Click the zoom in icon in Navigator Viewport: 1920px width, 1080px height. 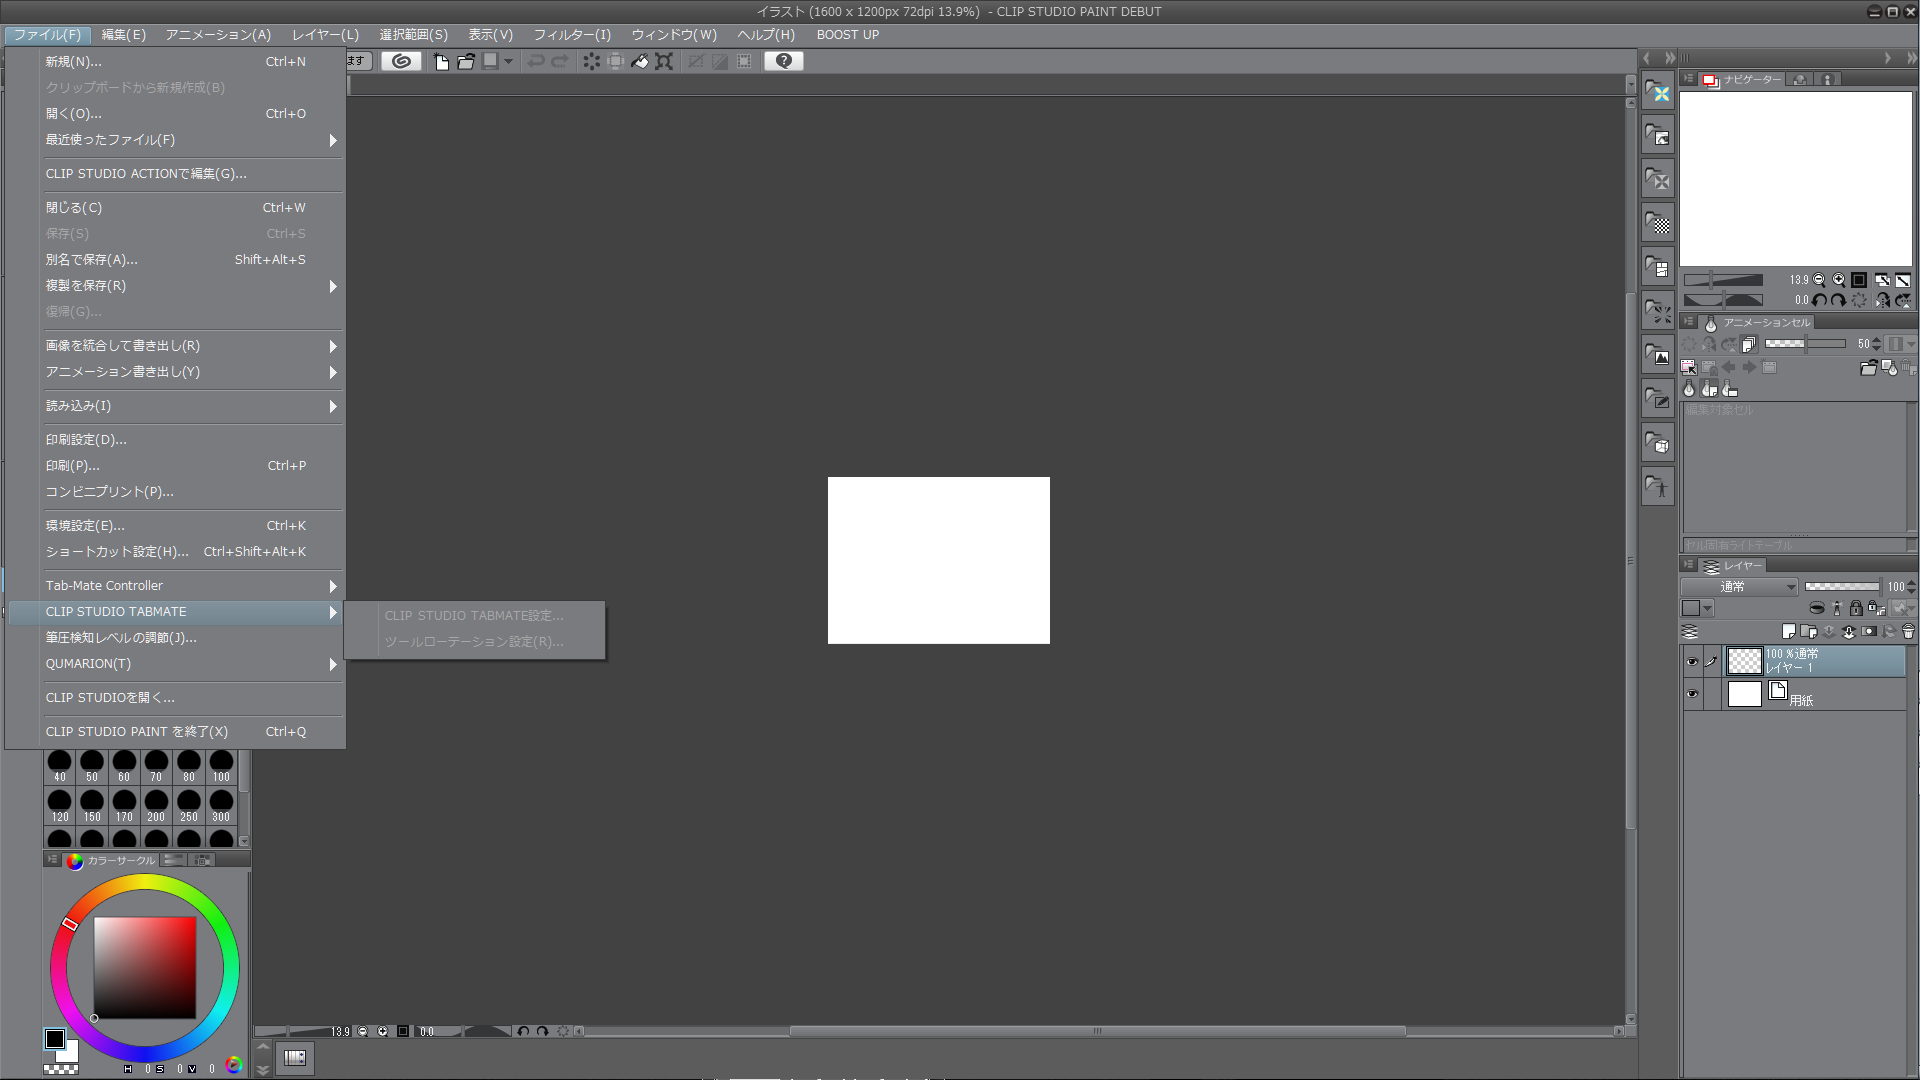(x=1838, y=280)
